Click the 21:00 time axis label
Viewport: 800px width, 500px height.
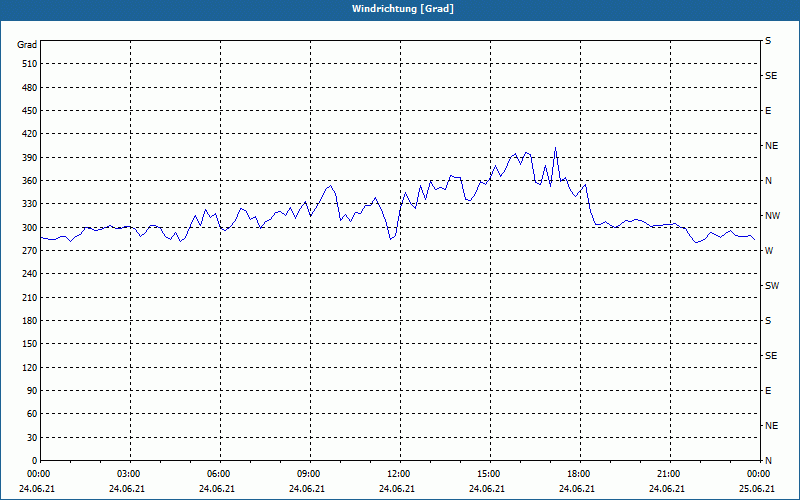668,473
